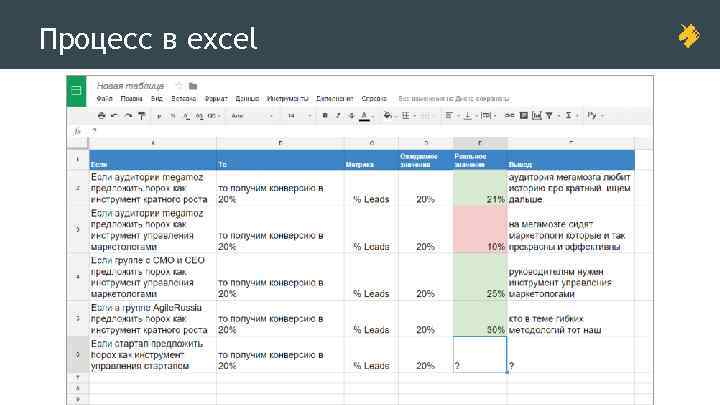The width and height of the screenshot is (720, 405).
Task: Undo the last action
Action: point(115,116)
